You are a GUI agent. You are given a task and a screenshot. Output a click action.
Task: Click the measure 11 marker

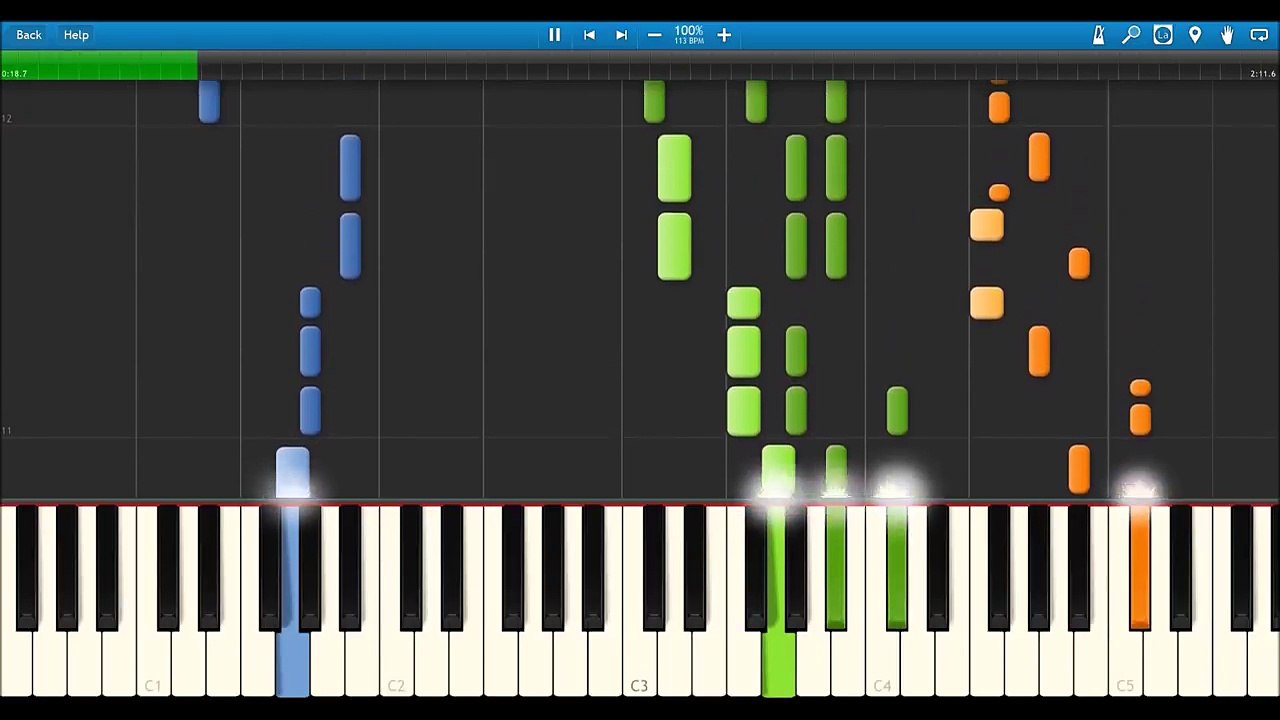coord(7,431)
